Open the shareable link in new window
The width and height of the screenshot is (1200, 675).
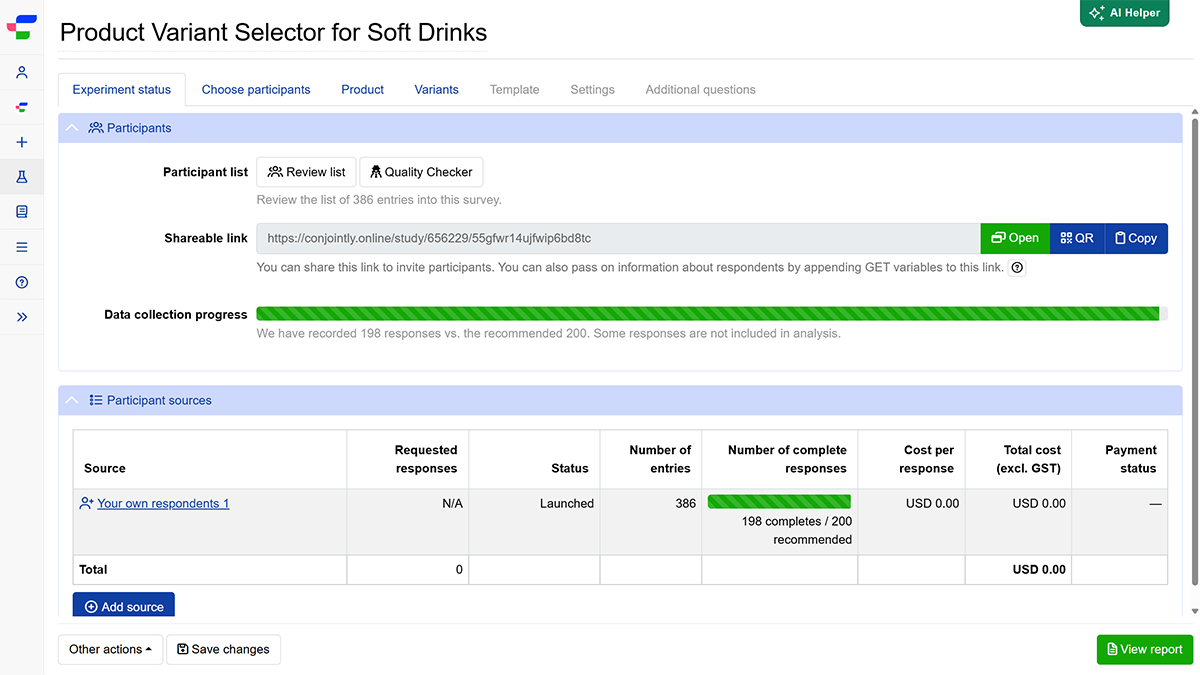point(1015,238)
